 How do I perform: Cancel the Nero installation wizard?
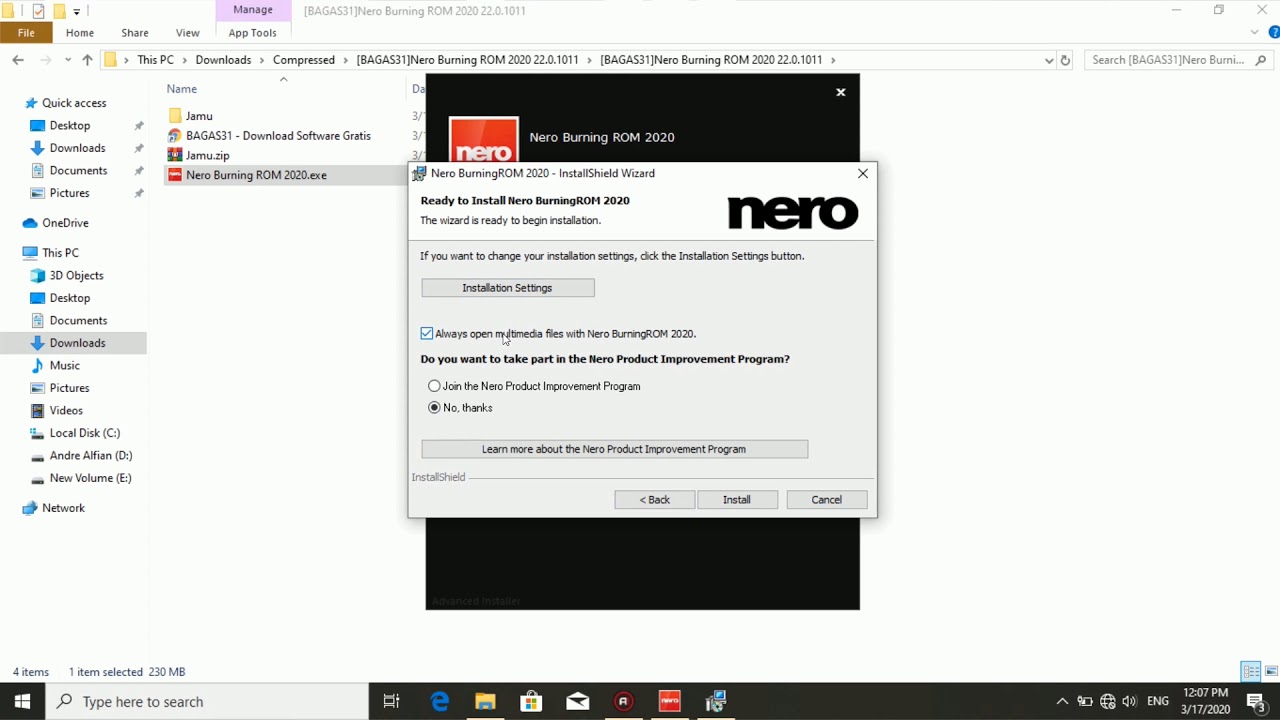click(827, 500)
